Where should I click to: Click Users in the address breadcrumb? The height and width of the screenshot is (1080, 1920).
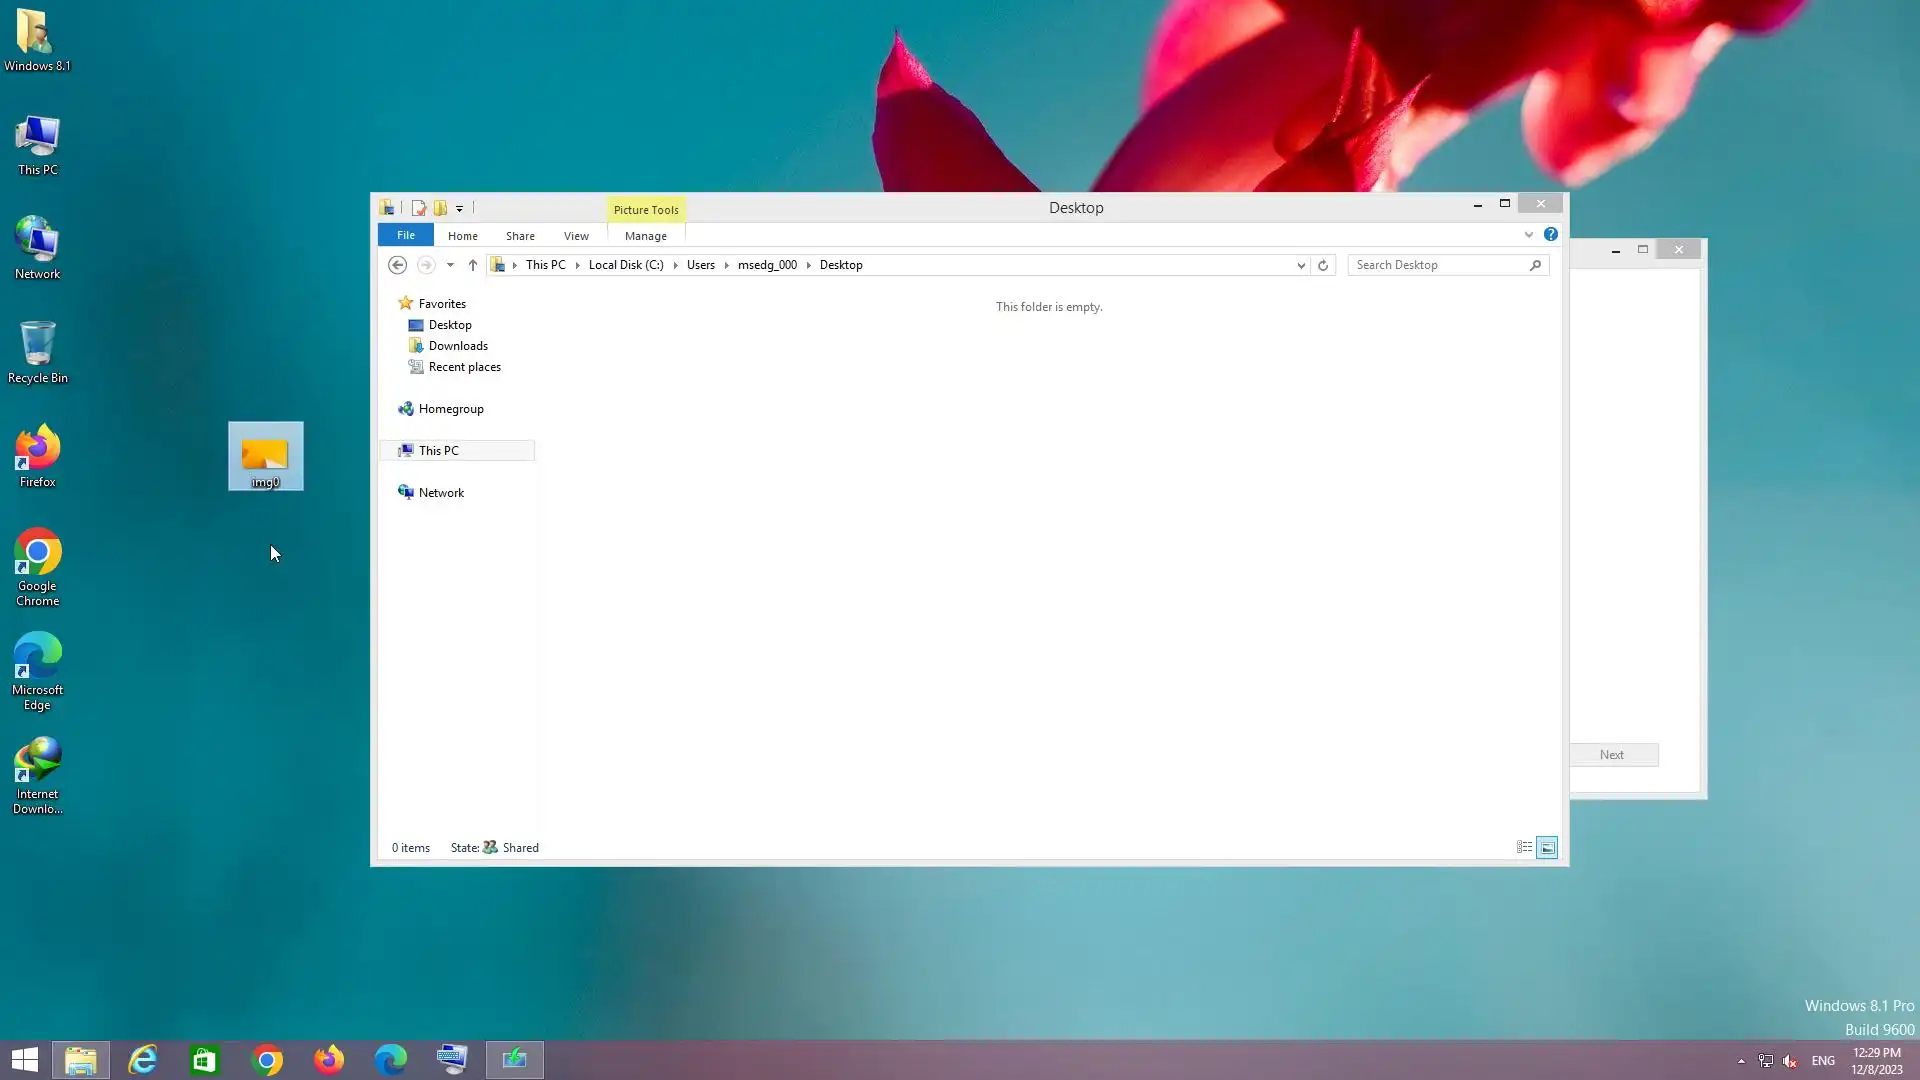click(700, 265)
